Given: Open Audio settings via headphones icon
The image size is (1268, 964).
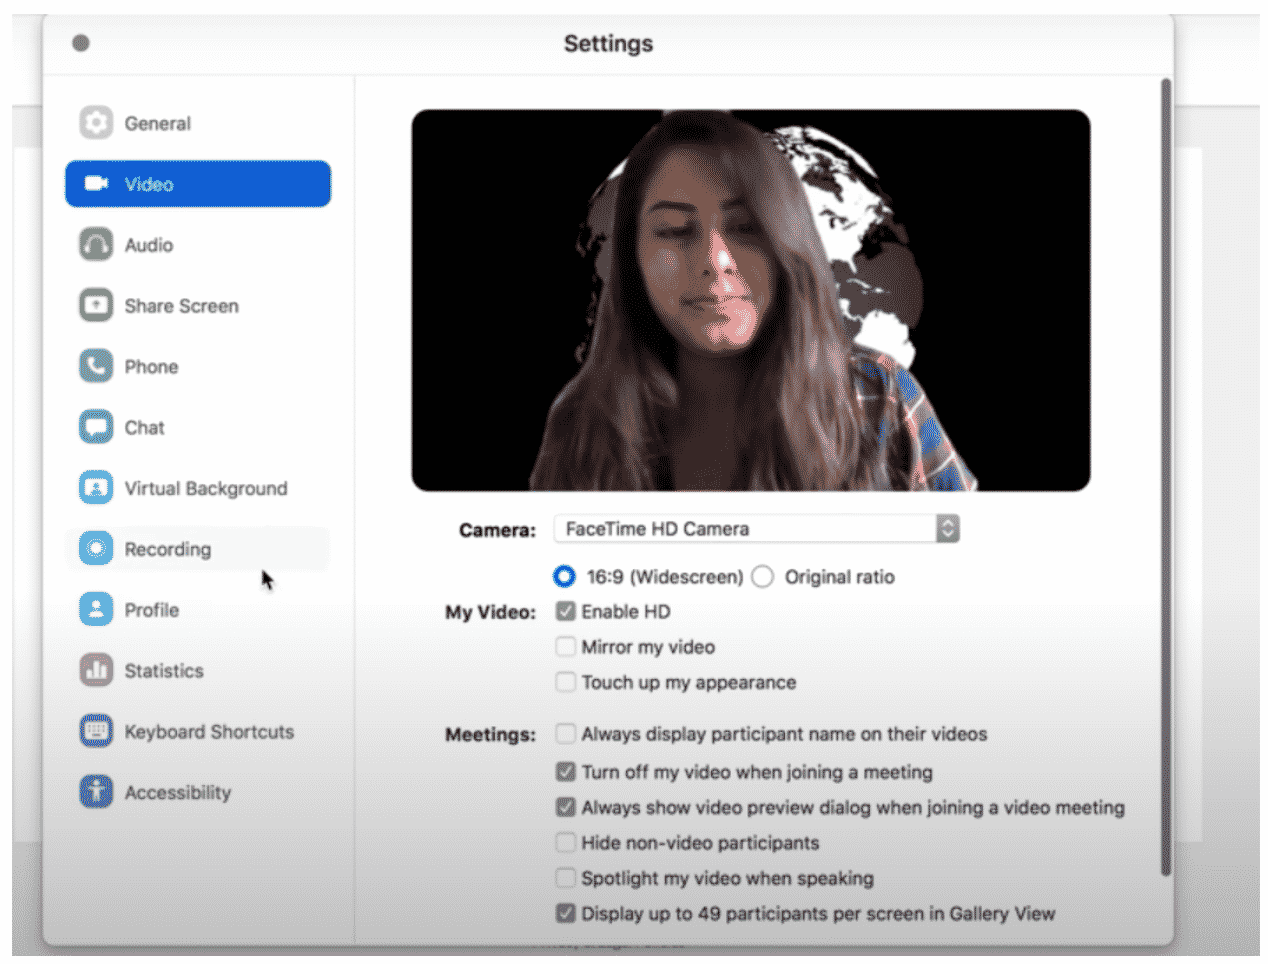Looking at the screenshot, I should click(96, 245).
